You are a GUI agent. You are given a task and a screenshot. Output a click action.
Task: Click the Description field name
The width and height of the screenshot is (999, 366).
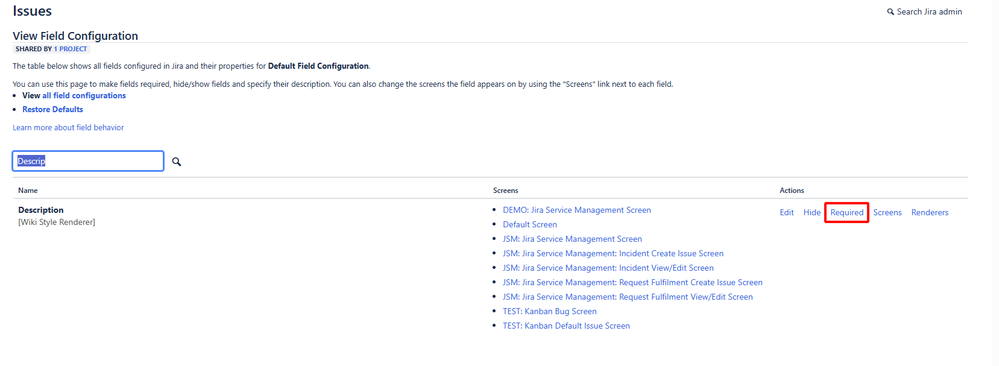pyautogui.click(x=41, y=210)
